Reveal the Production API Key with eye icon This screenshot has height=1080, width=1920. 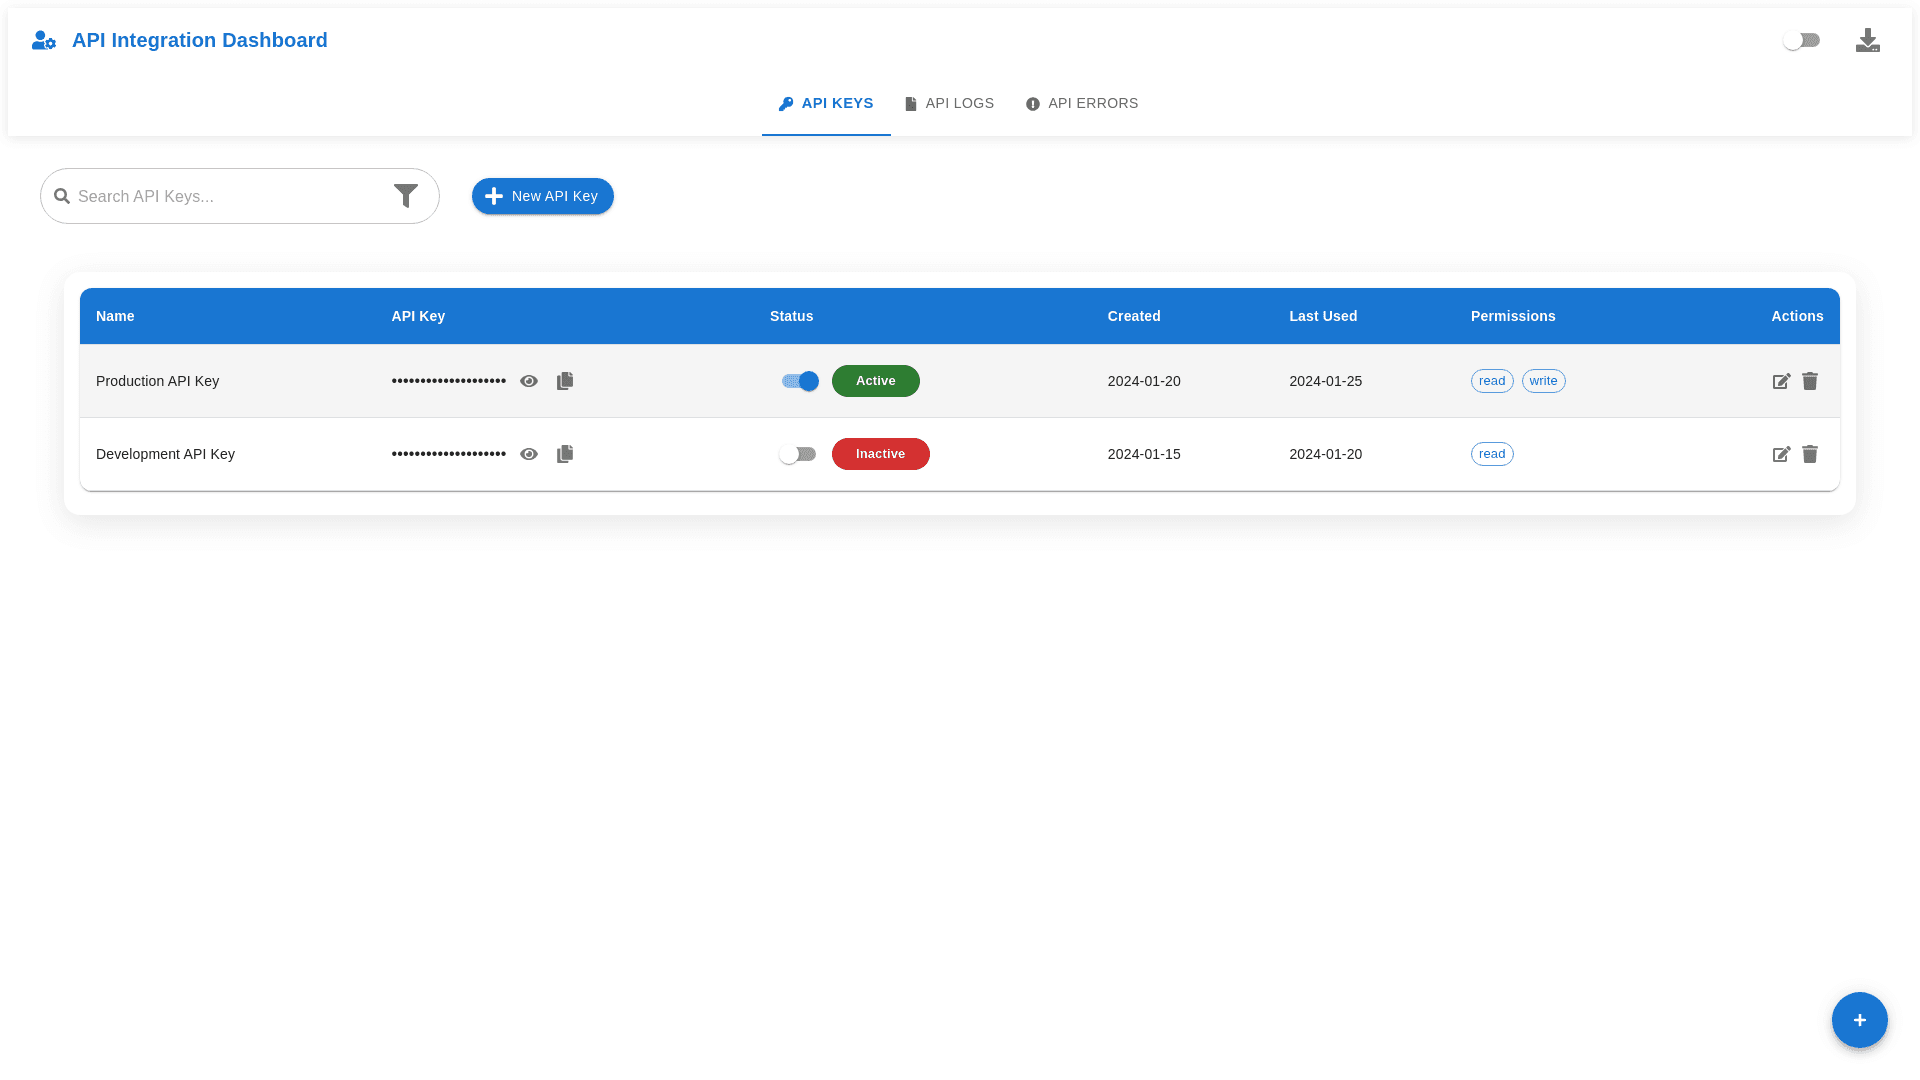(529, 381)
